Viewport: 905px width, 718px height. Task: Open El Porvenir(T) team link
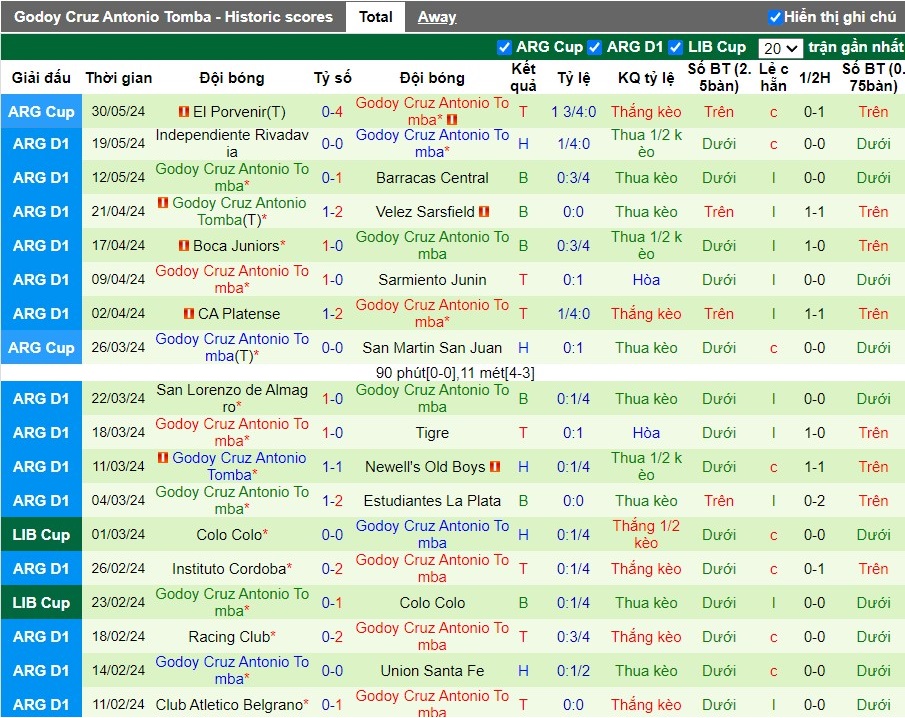click(239, 111)
